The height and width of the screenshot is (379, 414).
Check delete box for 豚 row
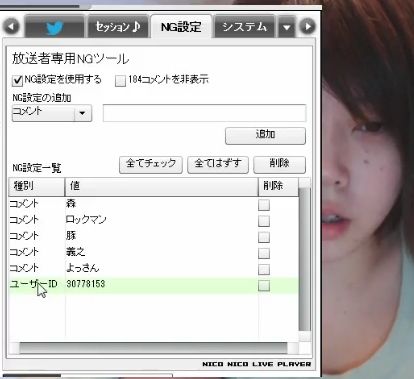[264, 237]
